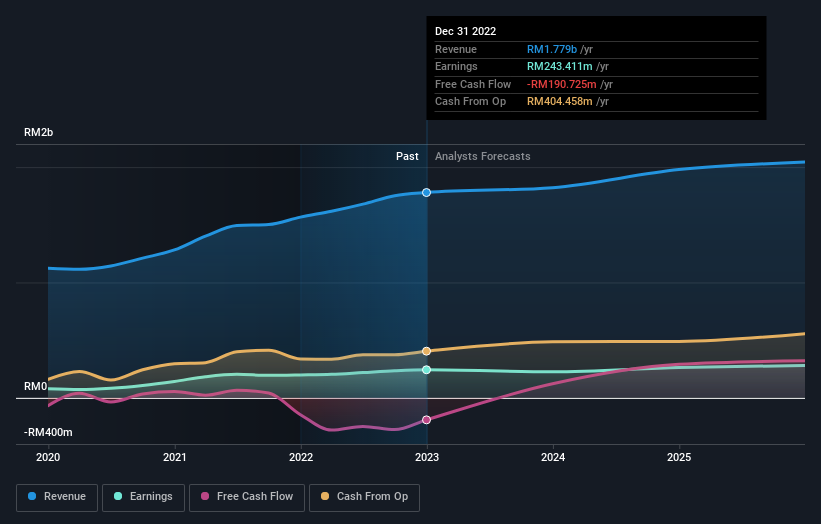The height and width of the screenshot is (524, 821).
Task: Click the Revenue data point at 2023
Action: (x=426, y=193)
